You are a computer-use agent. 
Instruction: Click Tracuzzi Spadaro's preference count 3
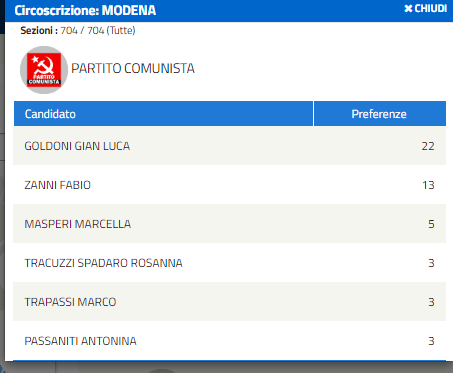431,263
